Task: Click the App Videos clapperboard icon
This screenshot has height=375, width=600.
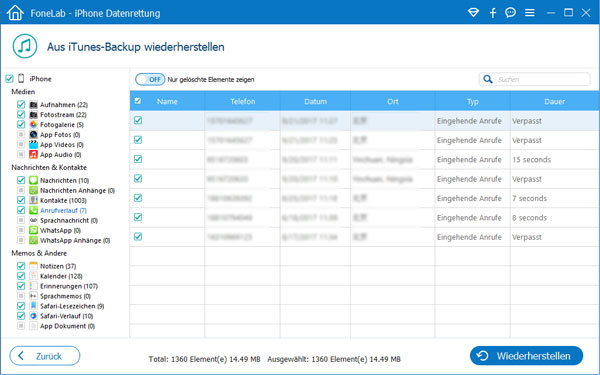Action: coord(34,144)
